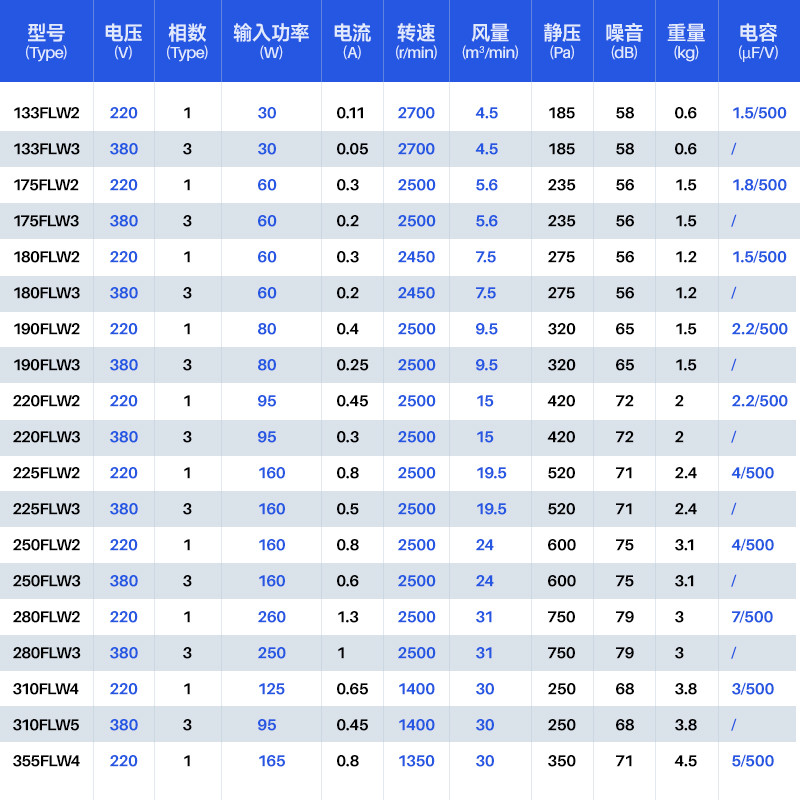Click noise value 72 in 220FLW2 row
This screenshot has height=800, width=800.
(624, 401)
